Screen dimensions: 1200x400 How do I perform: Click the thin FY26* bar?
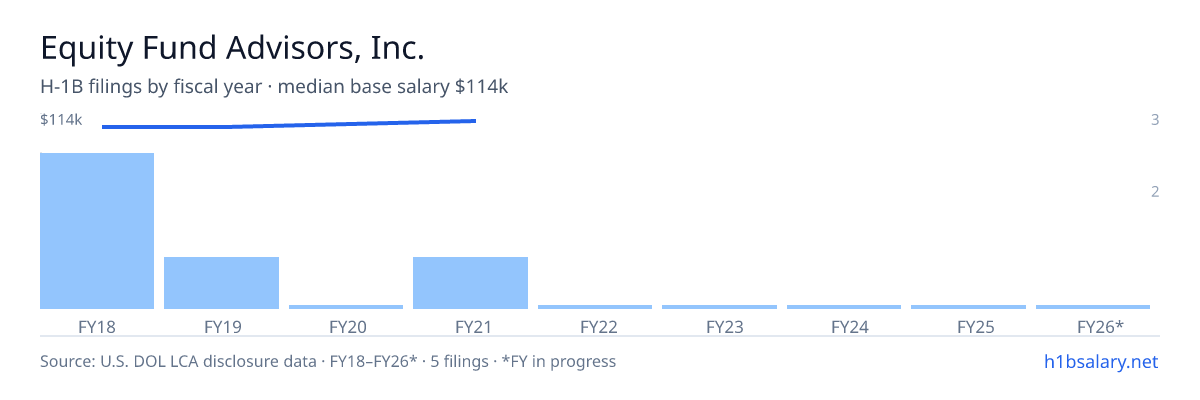click(x=1093, y=307)
